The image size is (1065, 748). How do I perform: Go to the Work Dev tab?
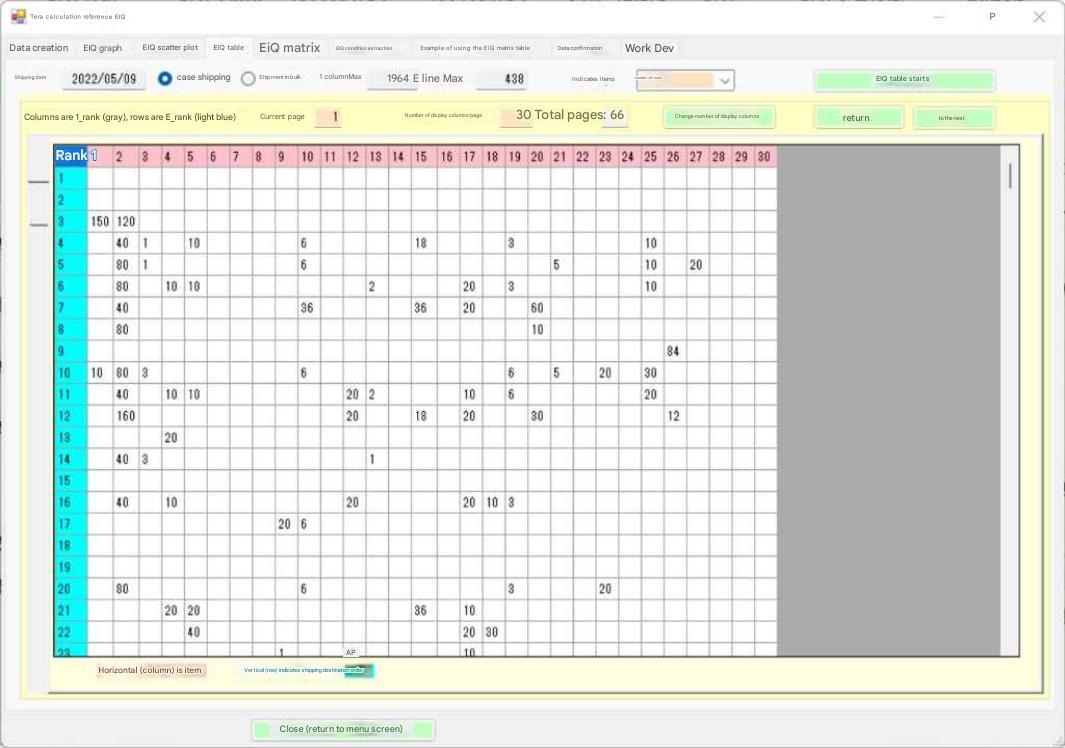(649, 48)
